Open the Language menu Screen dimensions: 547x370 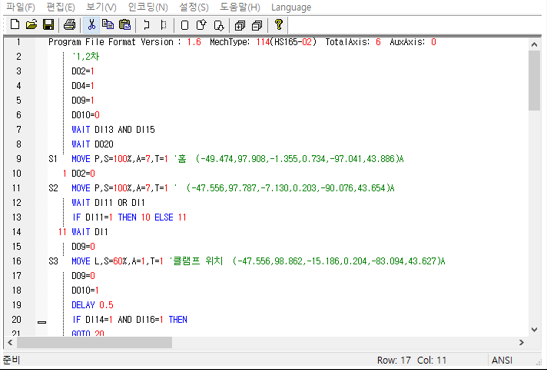tap(291, 7)
